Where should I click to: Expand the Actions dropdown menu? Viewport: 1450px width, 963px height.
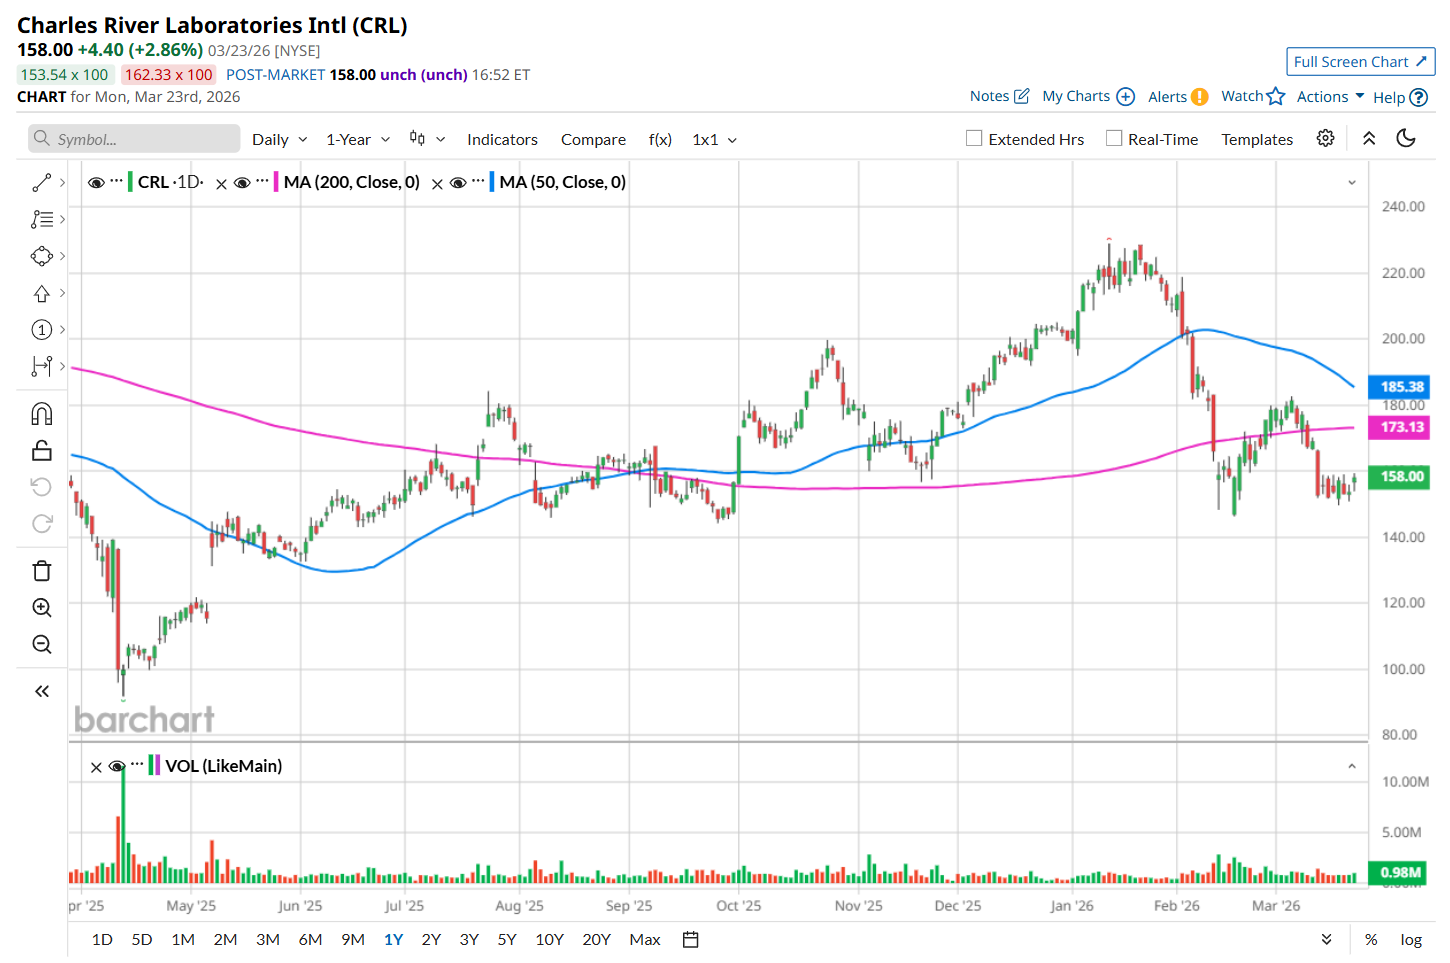point(1329,97)
